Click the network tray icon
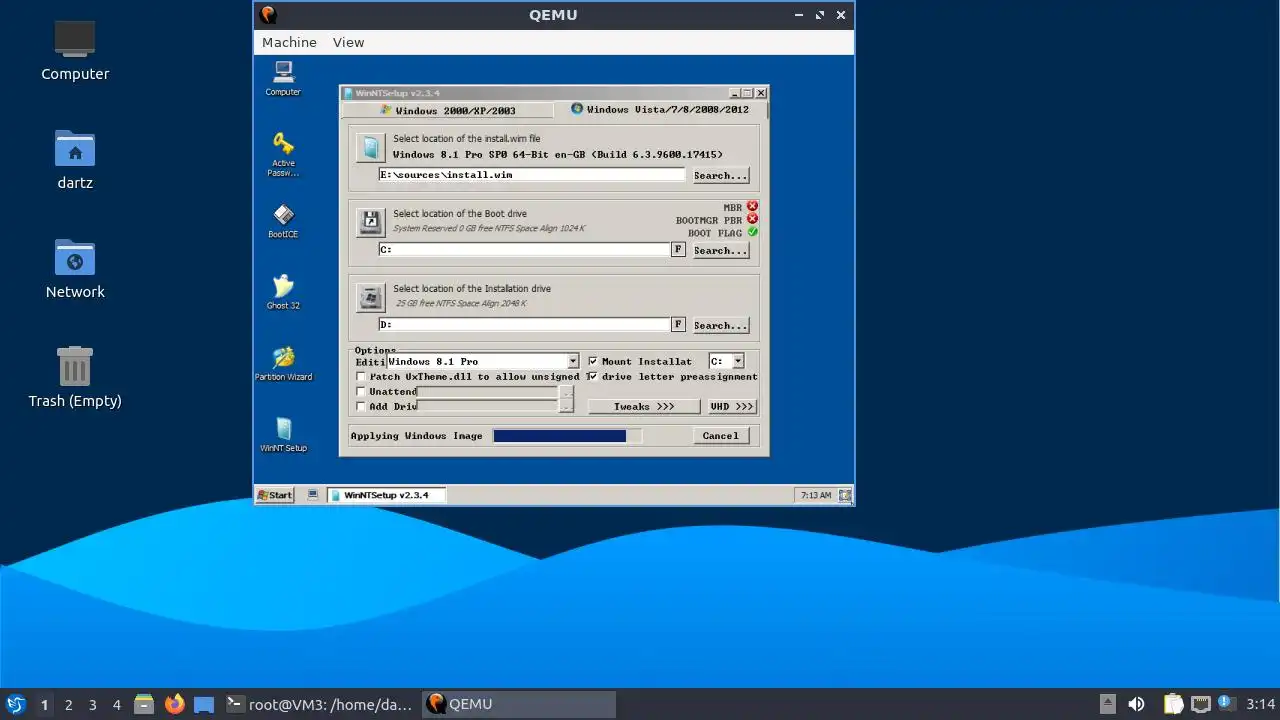This screenshot has height=720, width=1280. 1200,704
